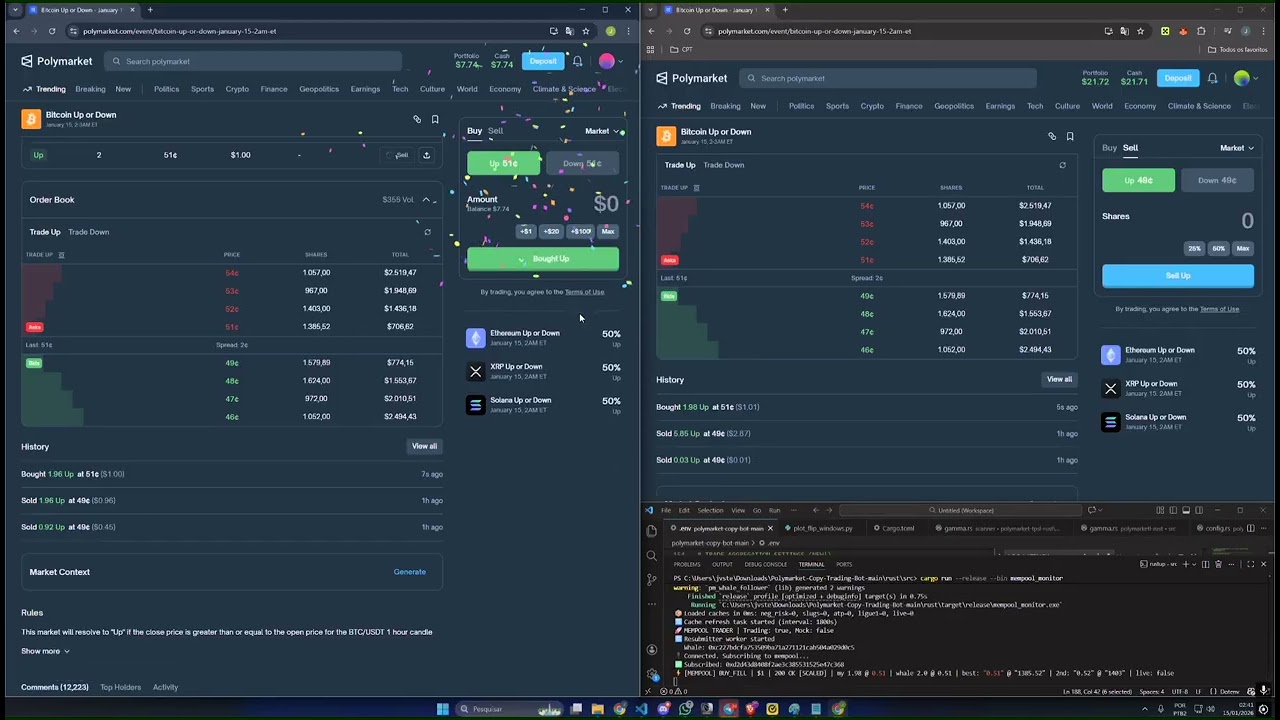Select Down outcome in left window

pos(582,163)
